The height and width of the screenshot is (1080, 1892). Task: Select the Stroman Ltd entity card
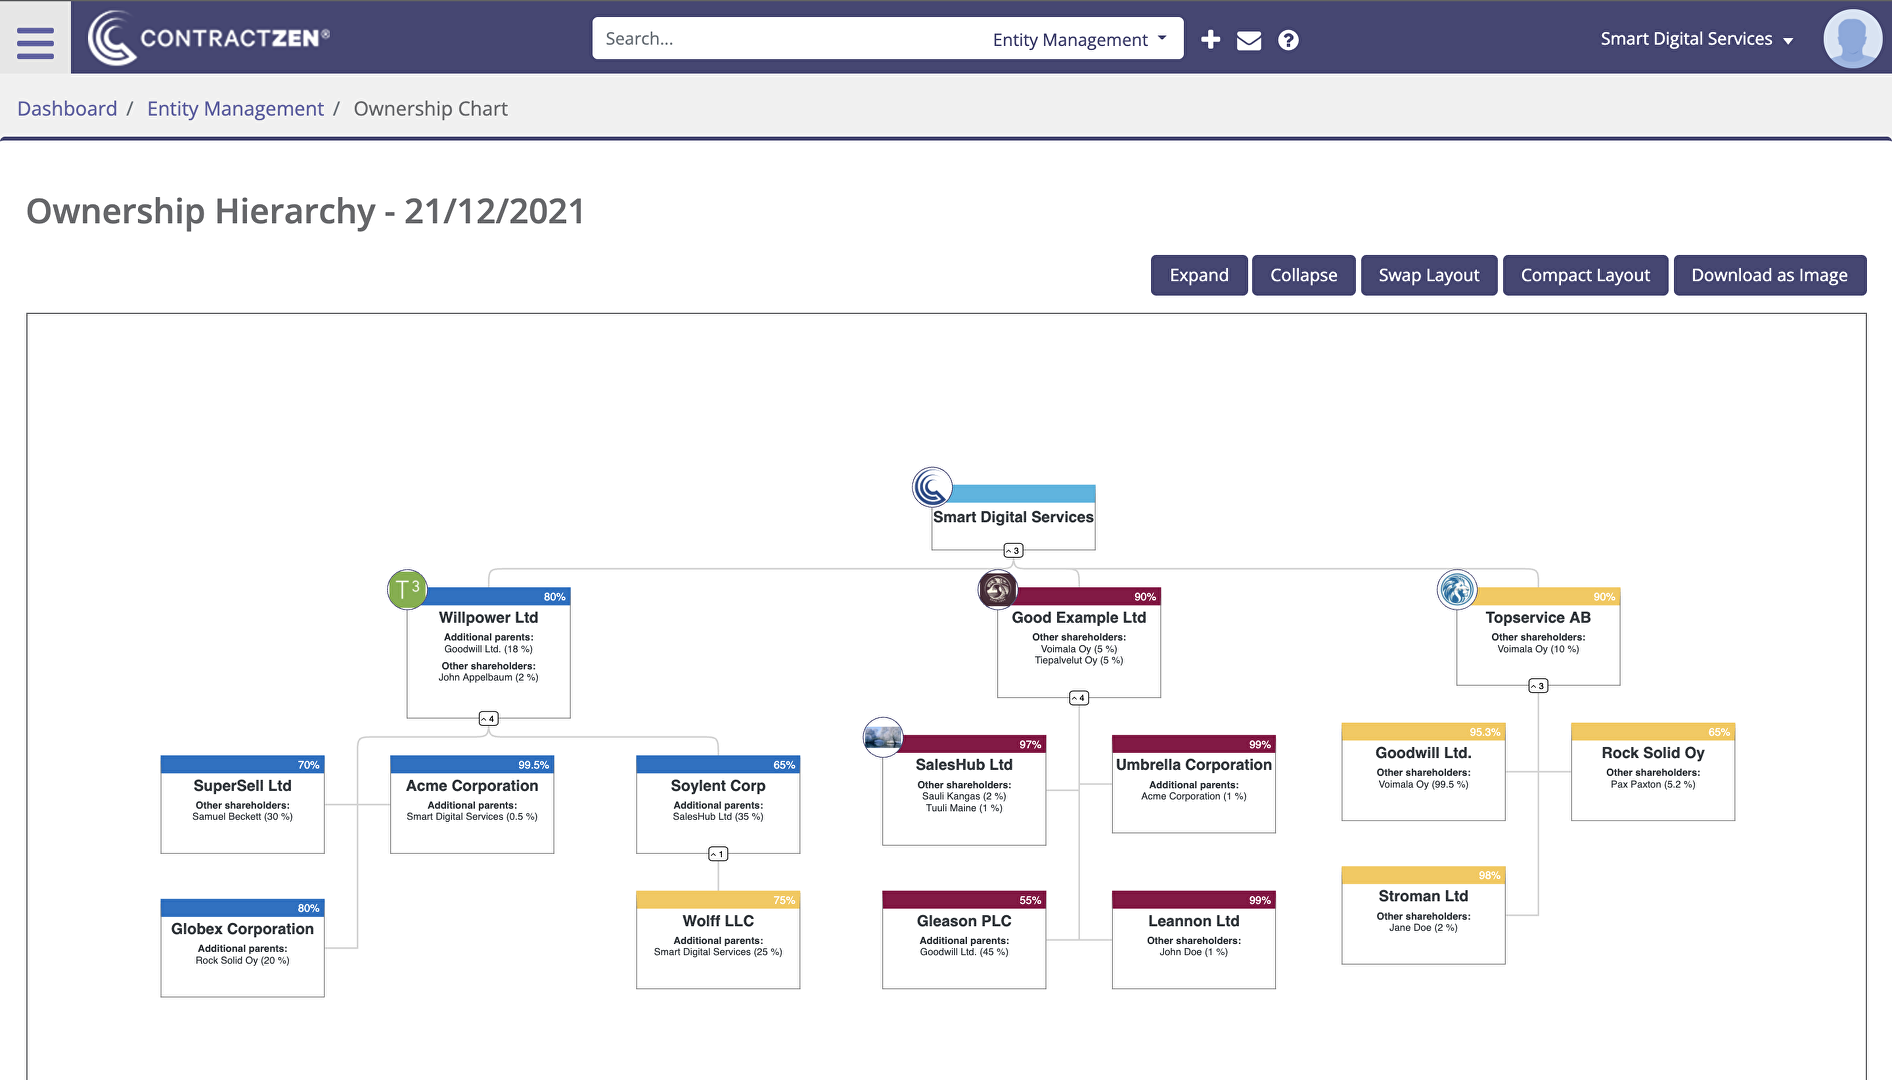tap(1423, 915)
